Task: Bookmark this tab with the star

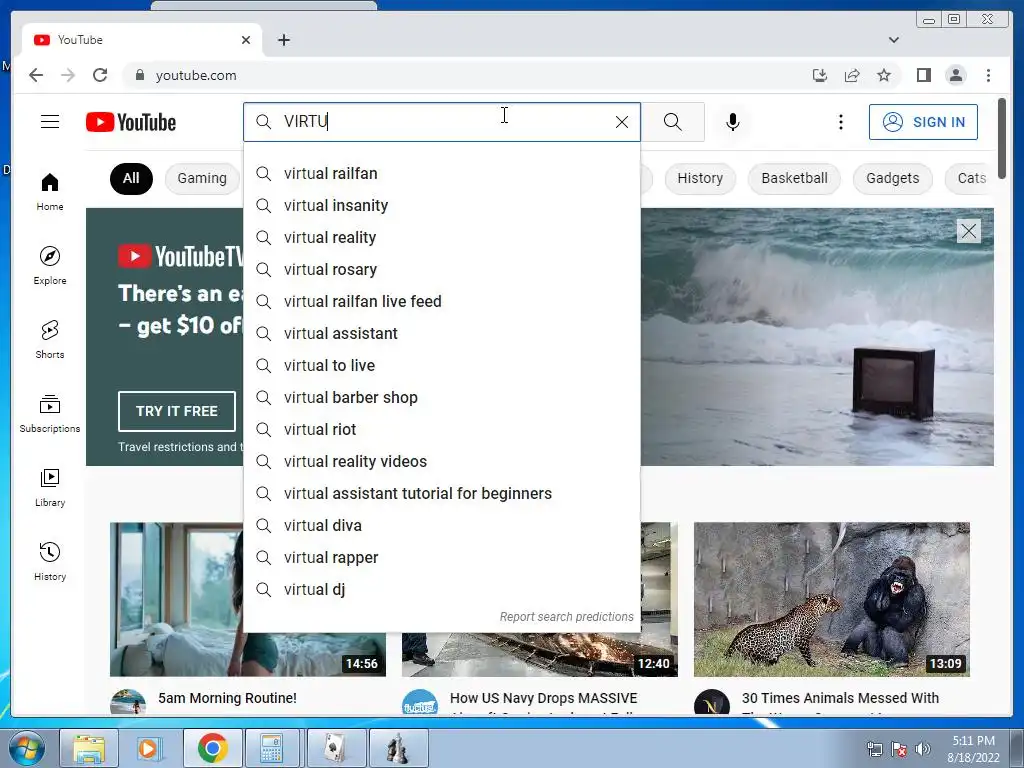Action: 884,75
